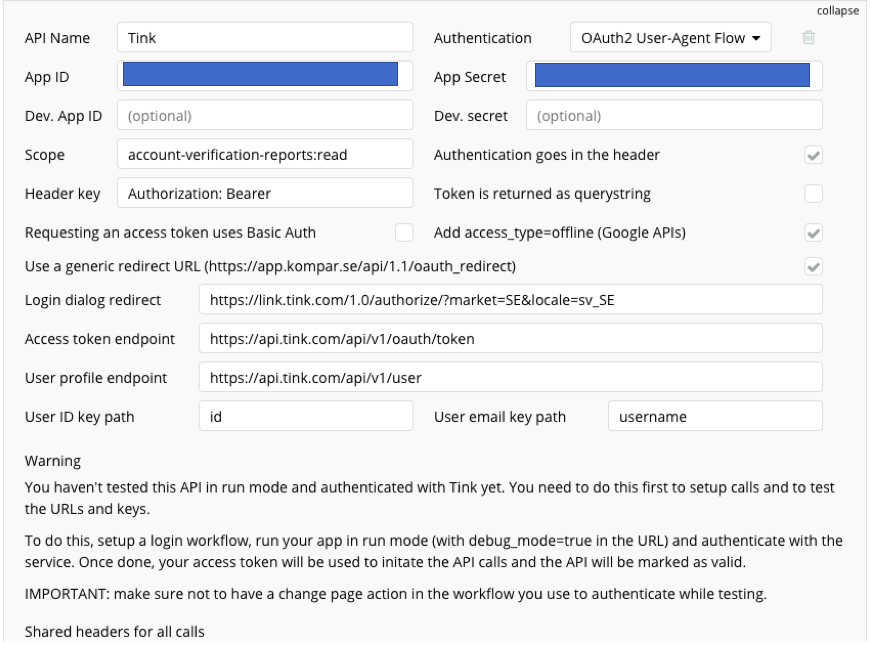The width and height of the screenshot is (870, 645).
Task: Click the IMPORTANT change page action notice
Action: 396,594
